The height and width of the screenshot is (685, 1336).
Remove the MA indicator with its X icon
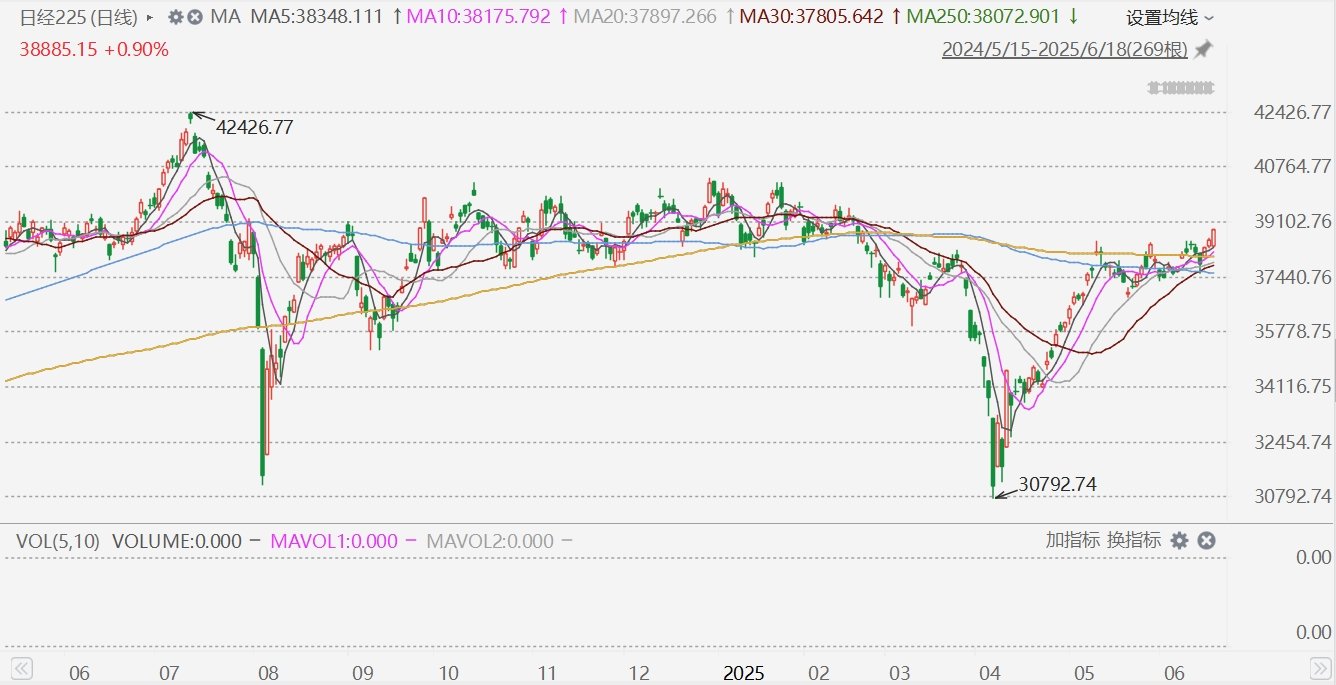195,17
